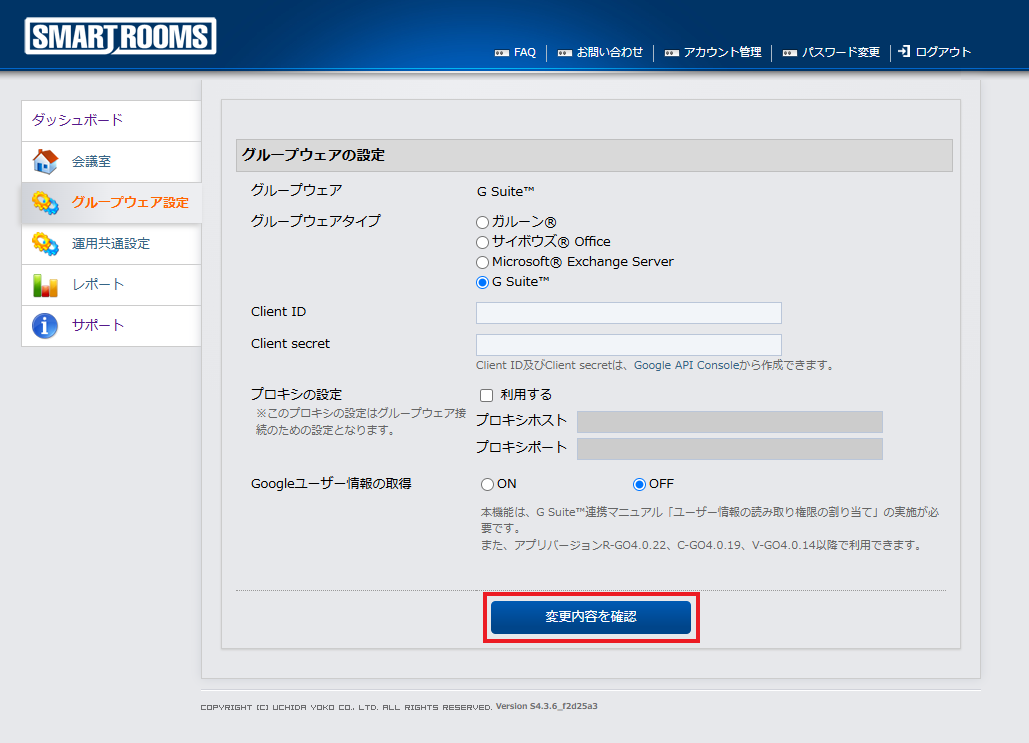Click inside the Client ID input field
The image size is (1029, 743).
click(x=628, y=313)
